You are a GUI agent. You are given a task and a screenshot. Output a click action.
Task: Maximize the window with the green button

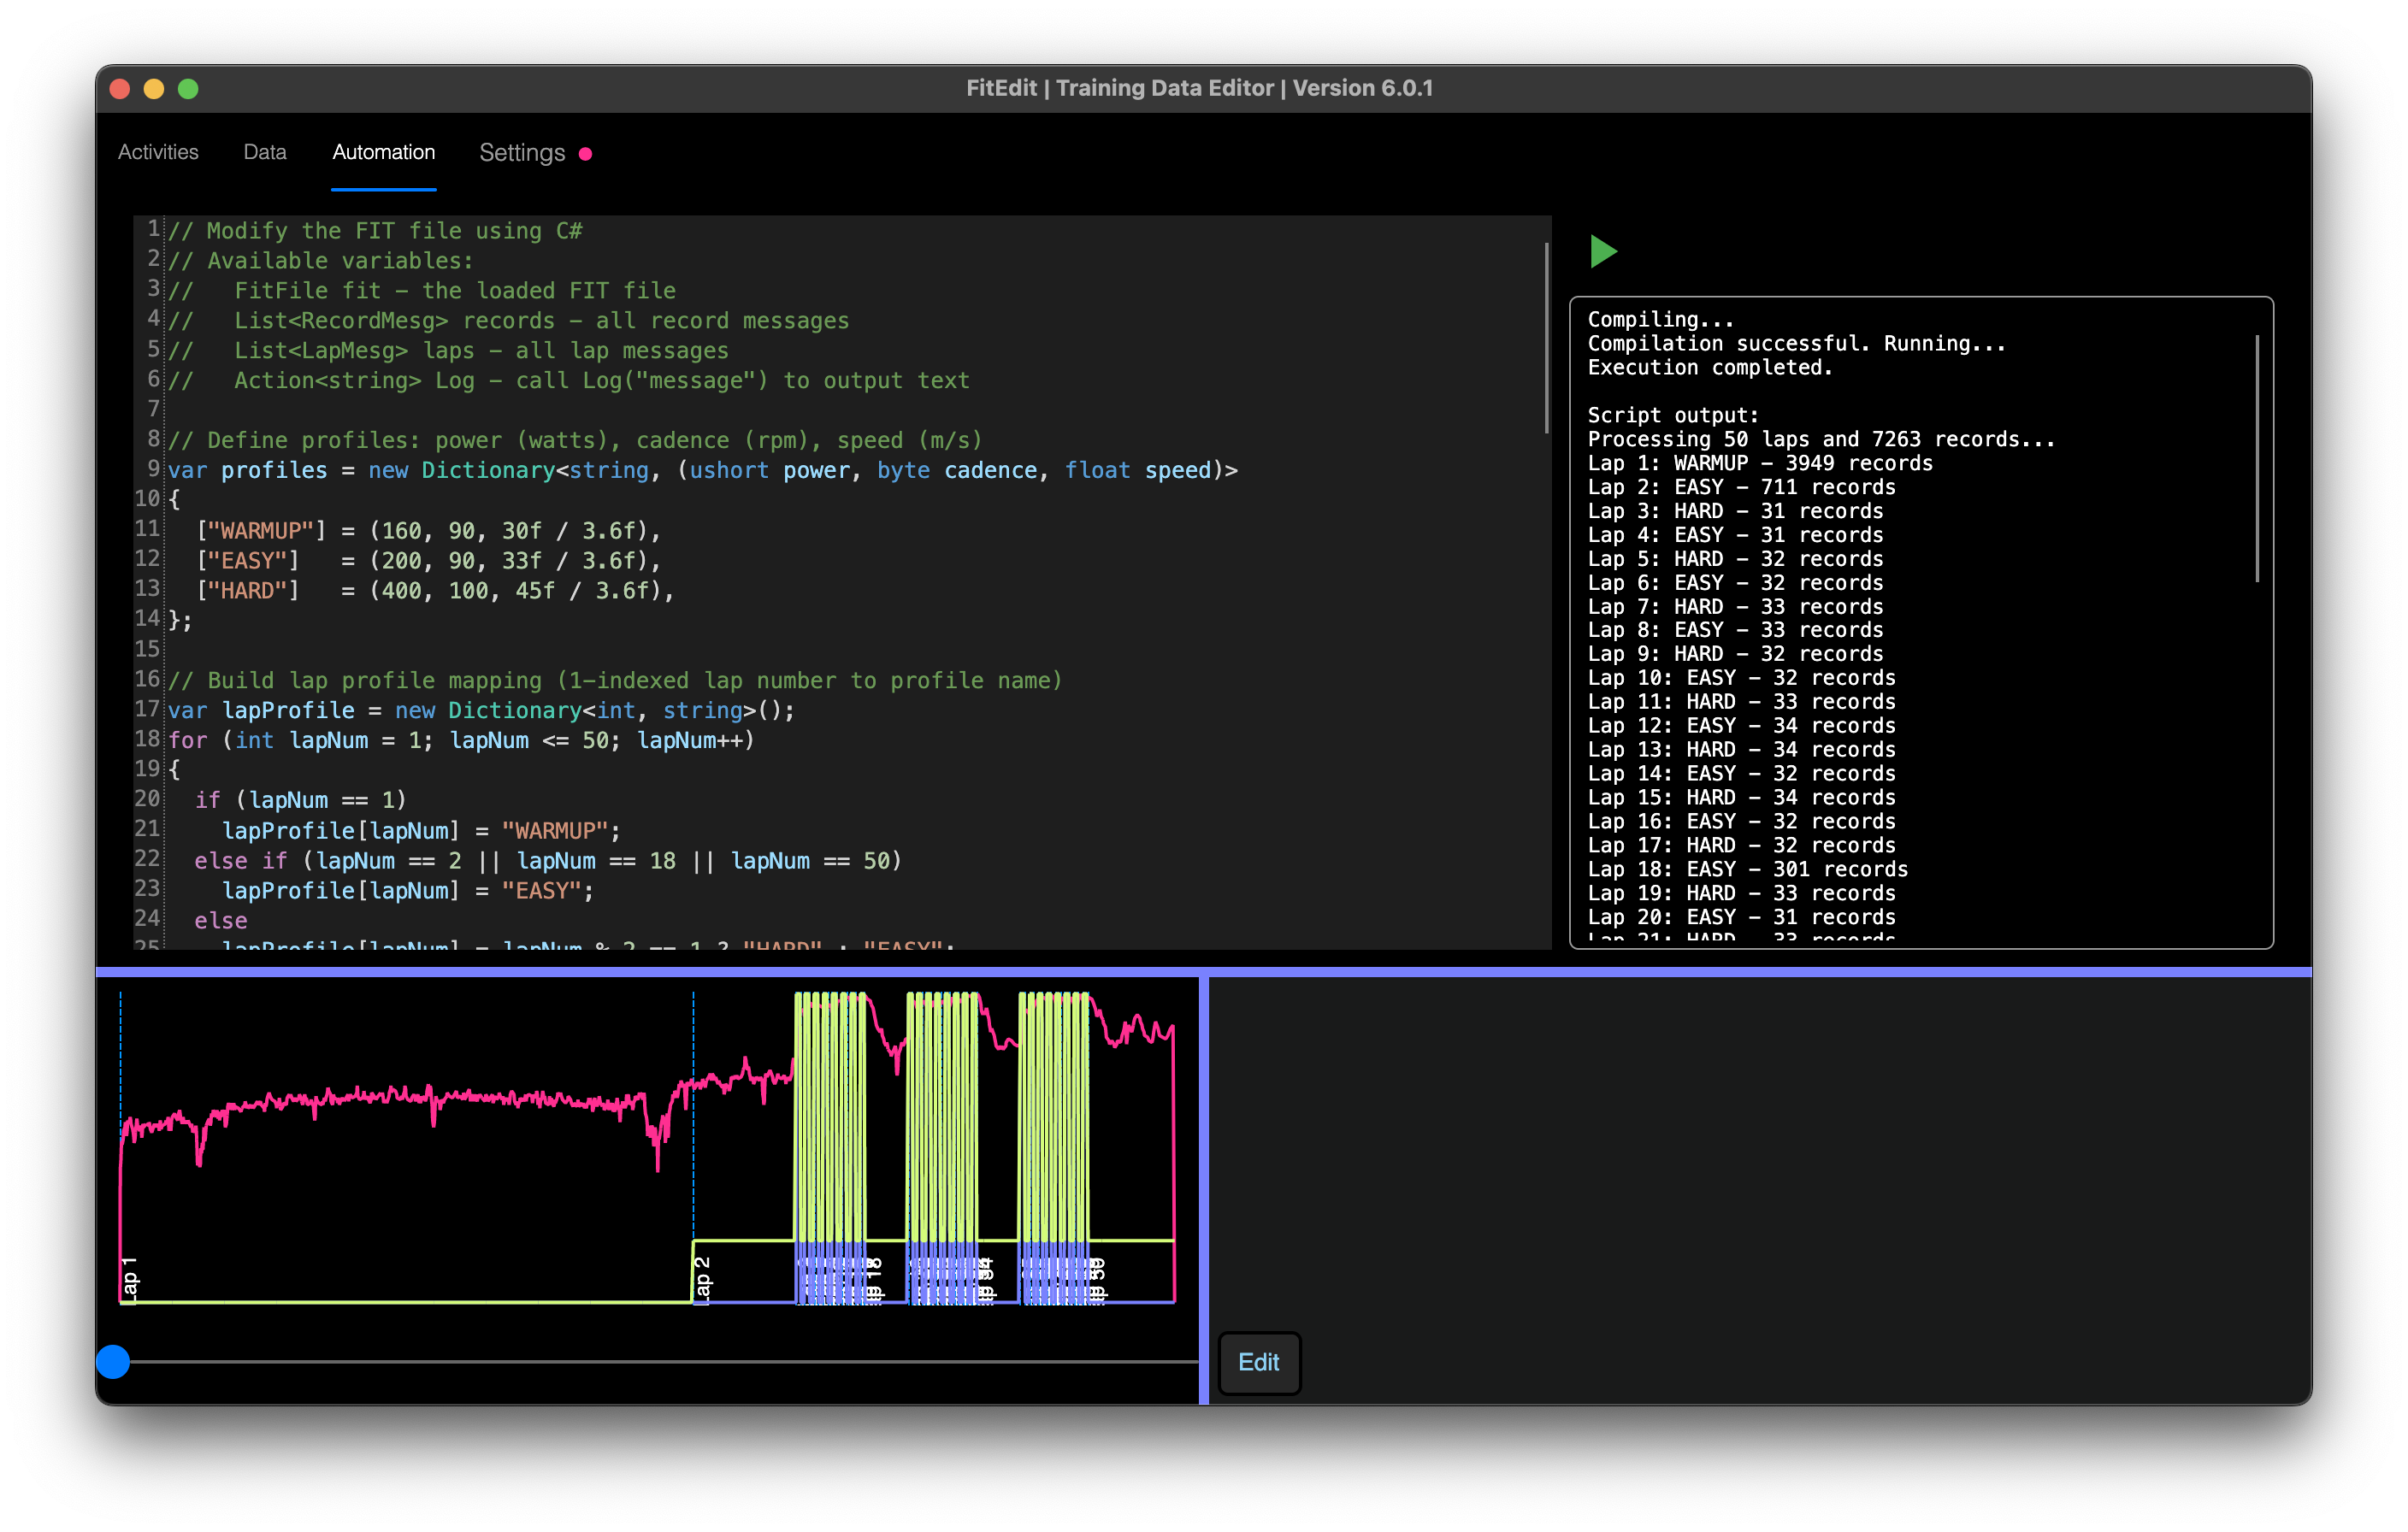click(188, 89)
